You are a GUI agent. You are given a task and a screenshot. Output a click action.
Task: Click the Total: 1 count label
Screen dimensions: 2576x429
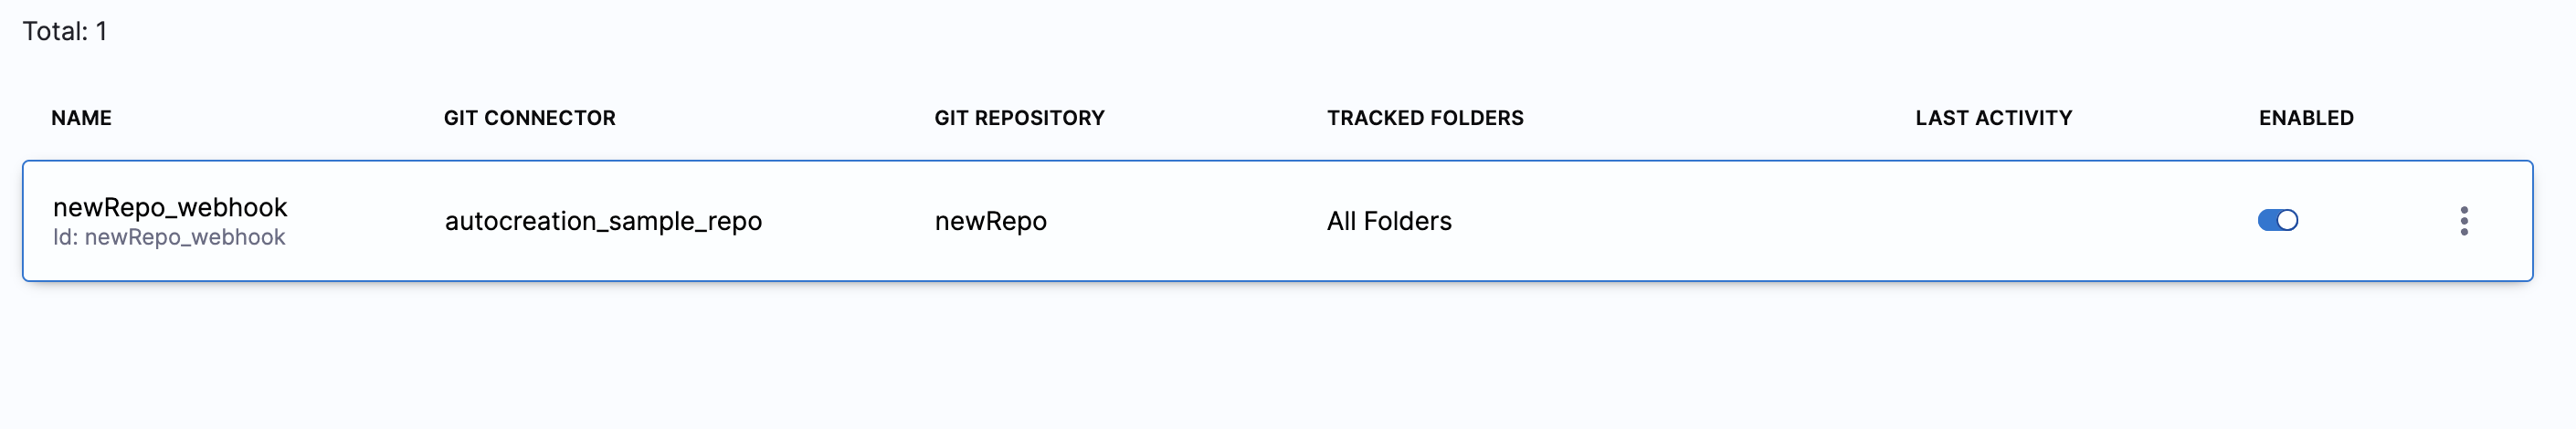tap(65, 31)
